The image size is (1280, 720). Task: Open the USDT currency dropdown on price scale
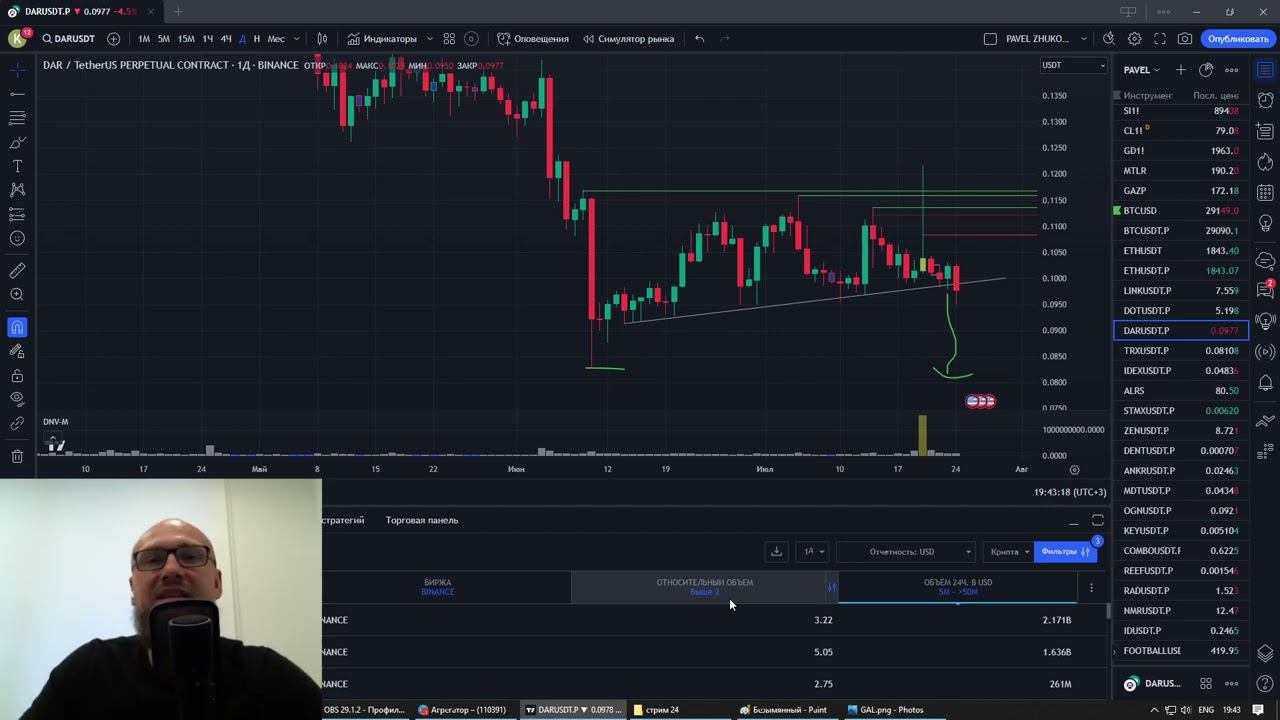pos(1073,65)
